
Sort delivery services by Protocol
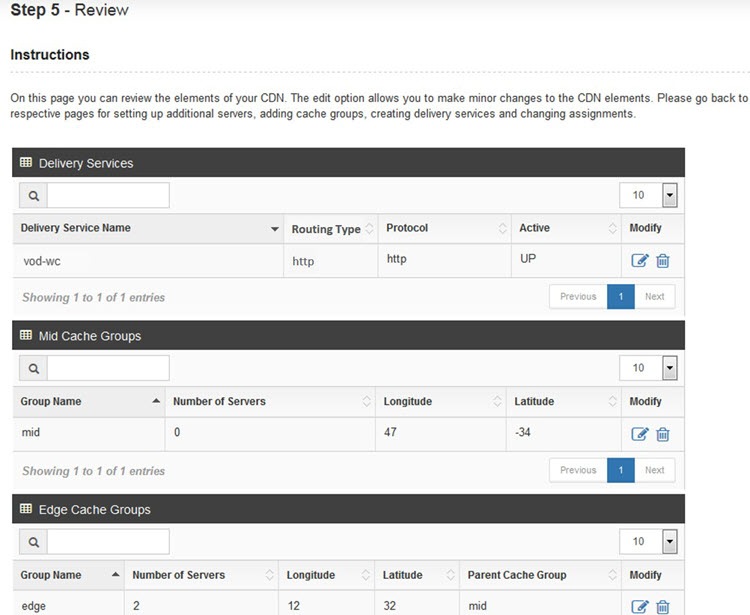445,229
